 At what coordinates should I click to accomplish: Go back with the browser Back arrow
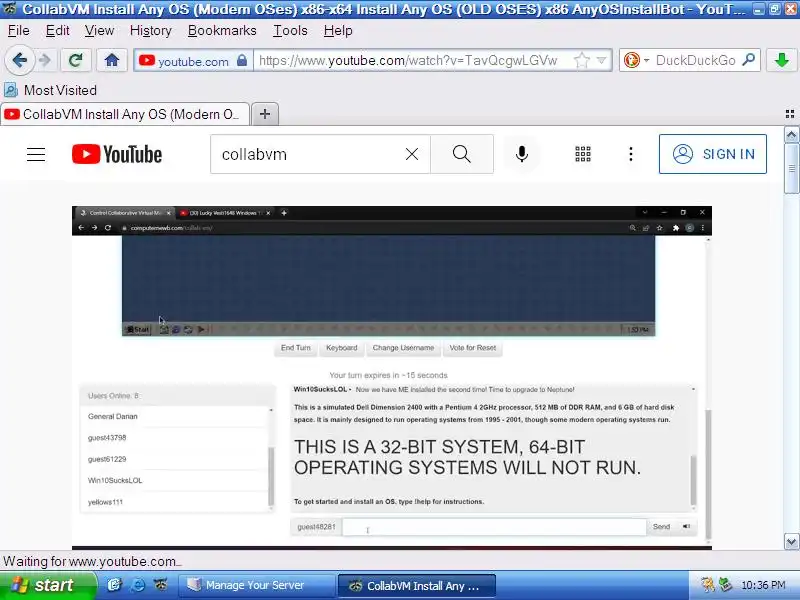coord(19,61)
